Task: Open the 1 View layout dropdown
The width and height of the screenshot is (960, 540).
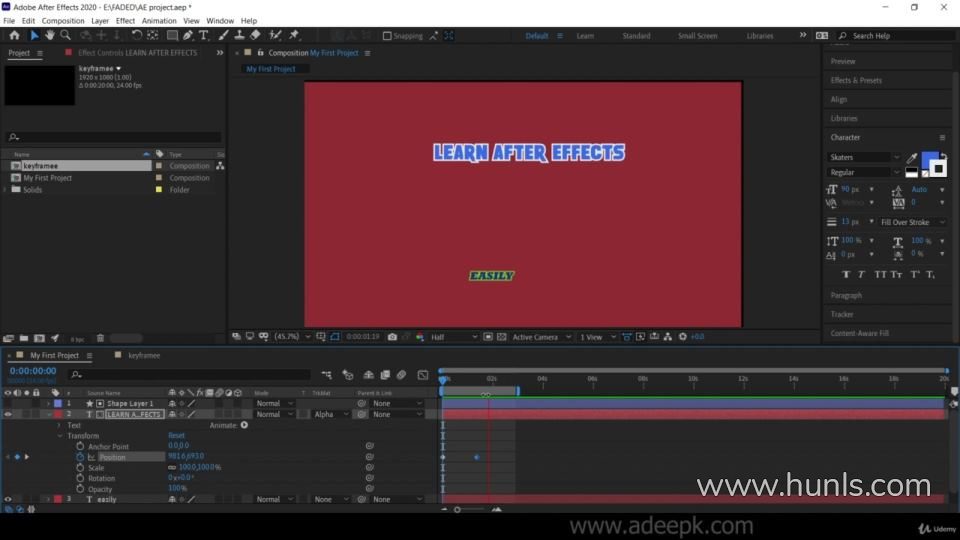Action: tap(598, 337)
